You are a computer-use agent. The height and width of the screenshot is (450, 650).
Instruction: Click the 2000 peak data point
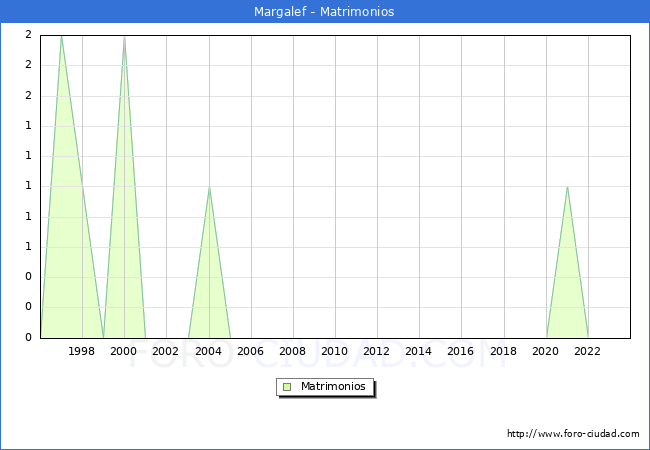[x=124, y=36]
